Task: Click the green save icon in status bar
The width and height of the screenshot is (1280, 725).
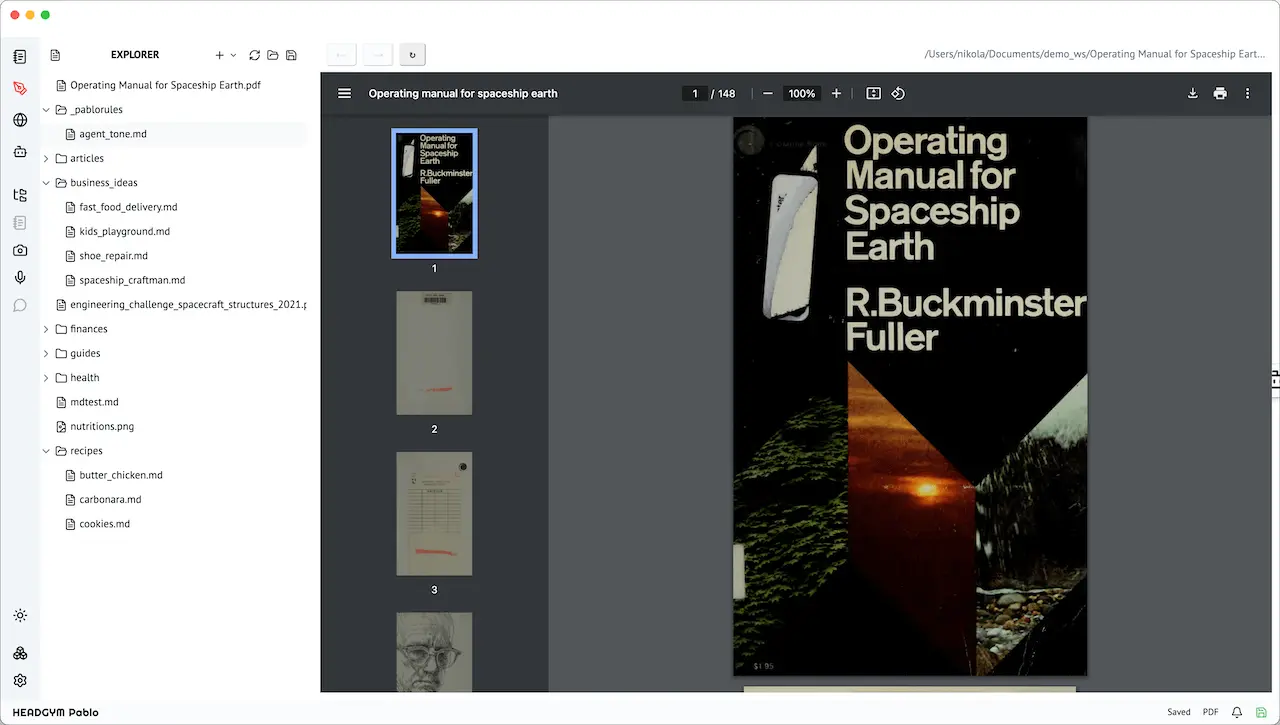Action: coord(1261,712)
